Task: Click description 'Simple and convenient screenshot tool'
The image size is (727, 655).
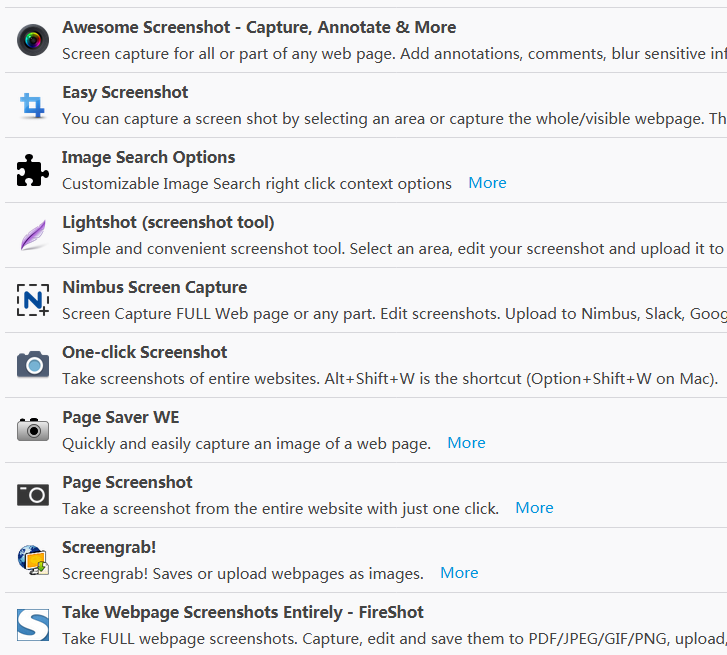Action: (x=395, y=249)
